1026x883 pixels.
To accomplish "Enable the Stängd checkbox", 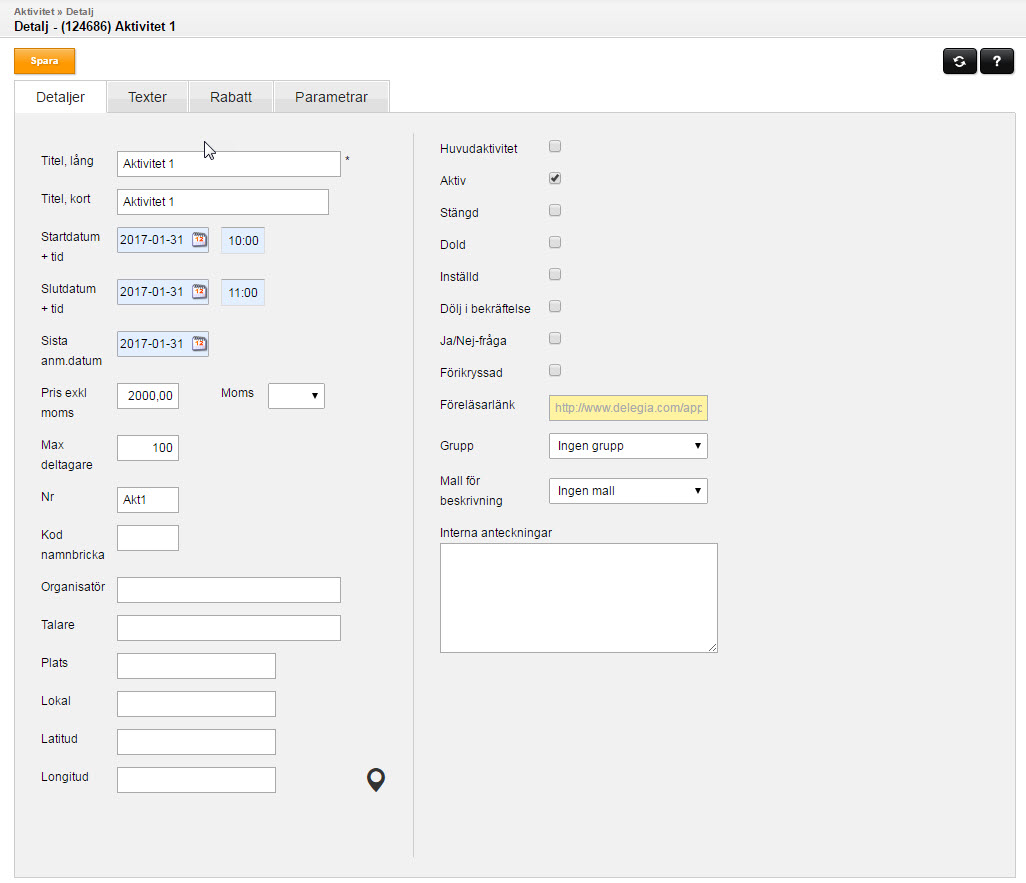I will pyautogui.click(x=555, y=210).
